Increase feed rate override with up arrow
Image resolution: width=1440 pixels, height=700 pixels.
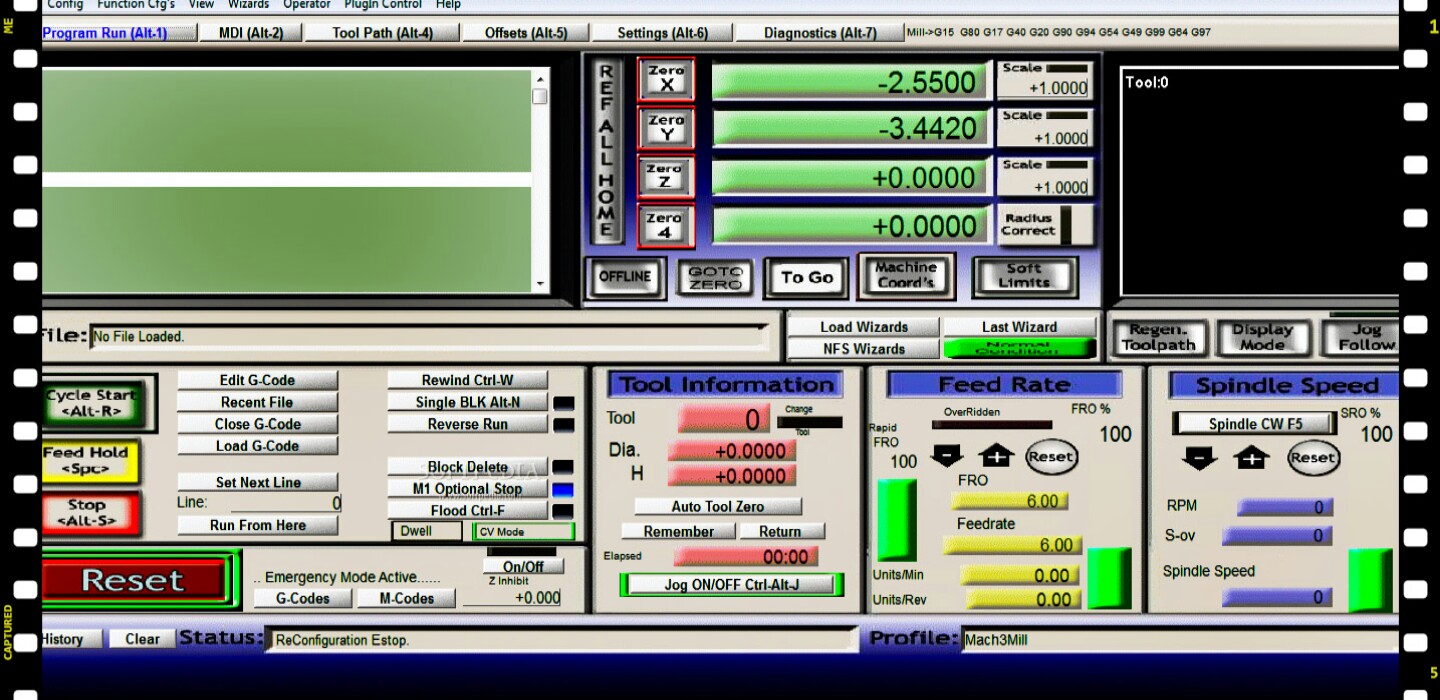click(996, 457)
